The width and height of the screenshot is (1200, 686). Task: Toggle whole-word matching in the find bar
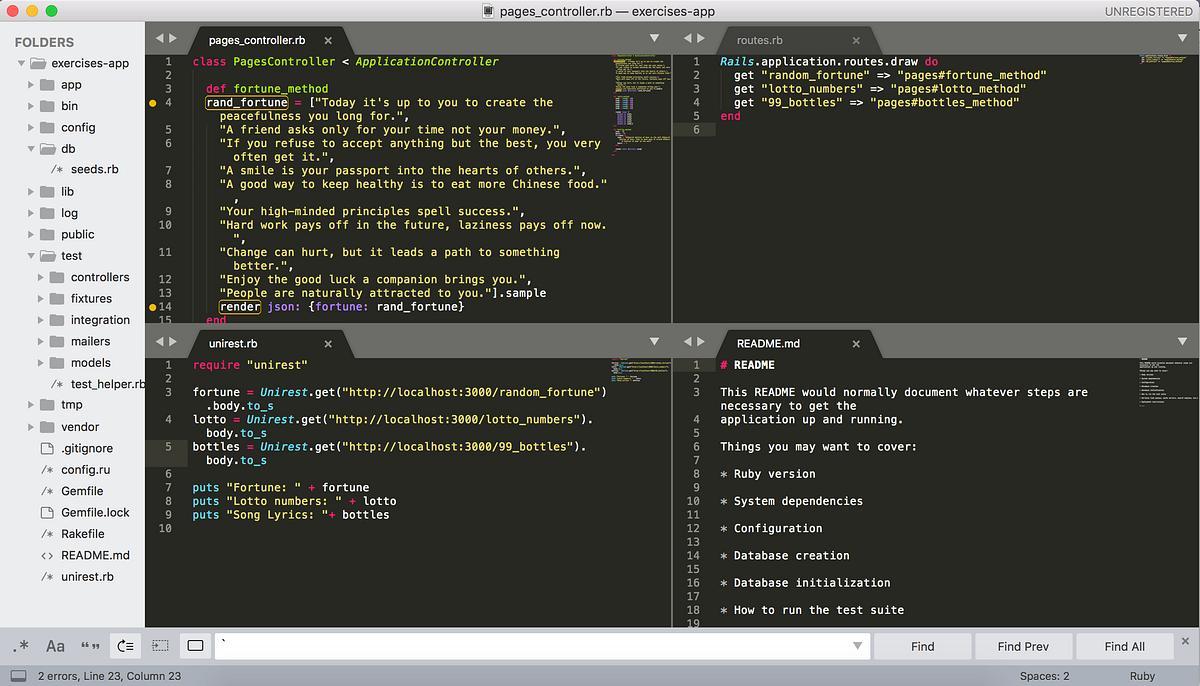(90, 646)
